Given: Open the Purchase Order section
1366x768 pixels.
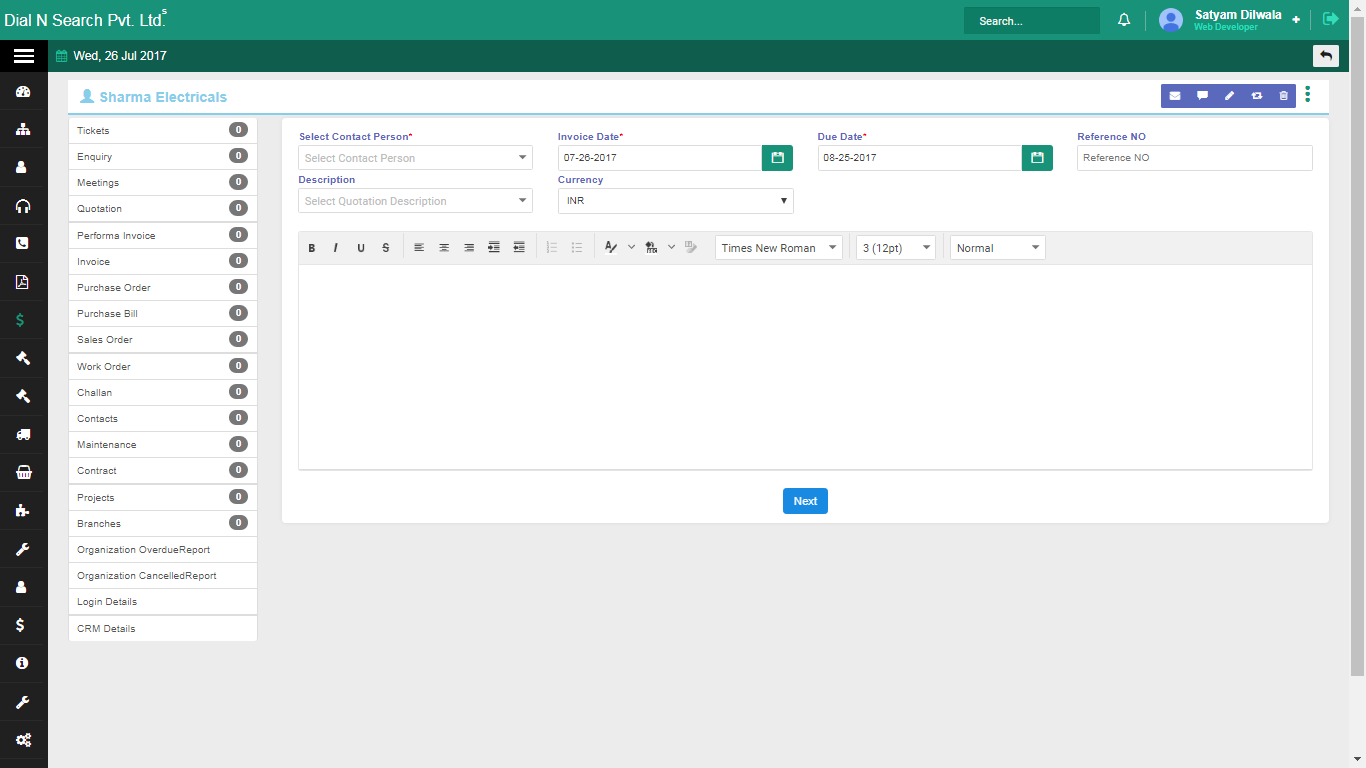Looking at the screenshot, I should (162, 287).
